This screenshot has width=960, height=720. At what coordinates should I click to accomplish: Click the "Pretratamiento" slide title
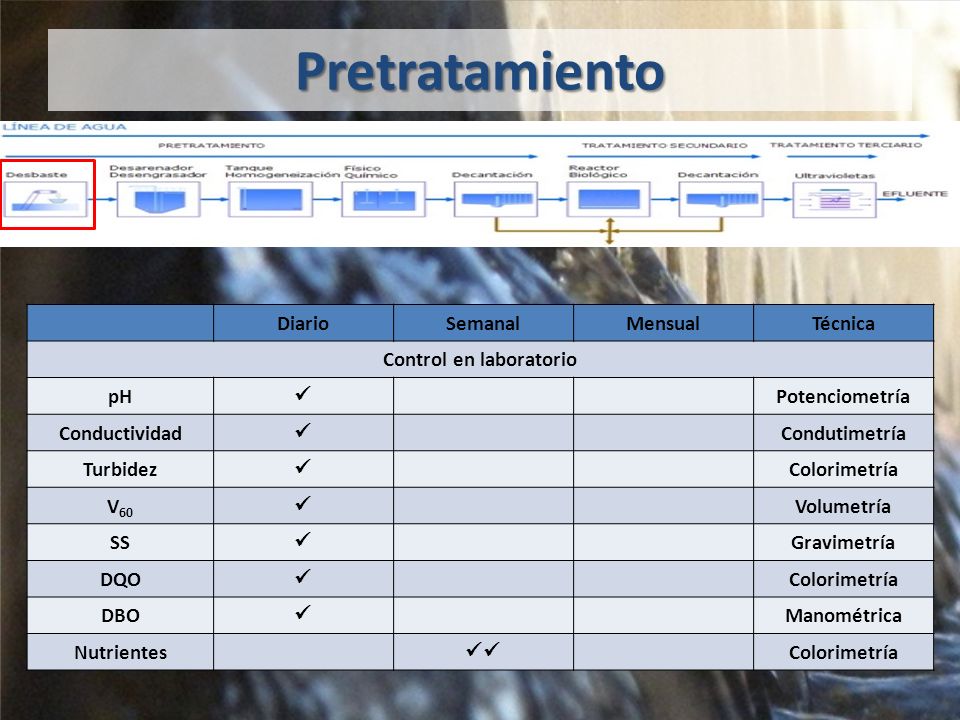[481, 71]
